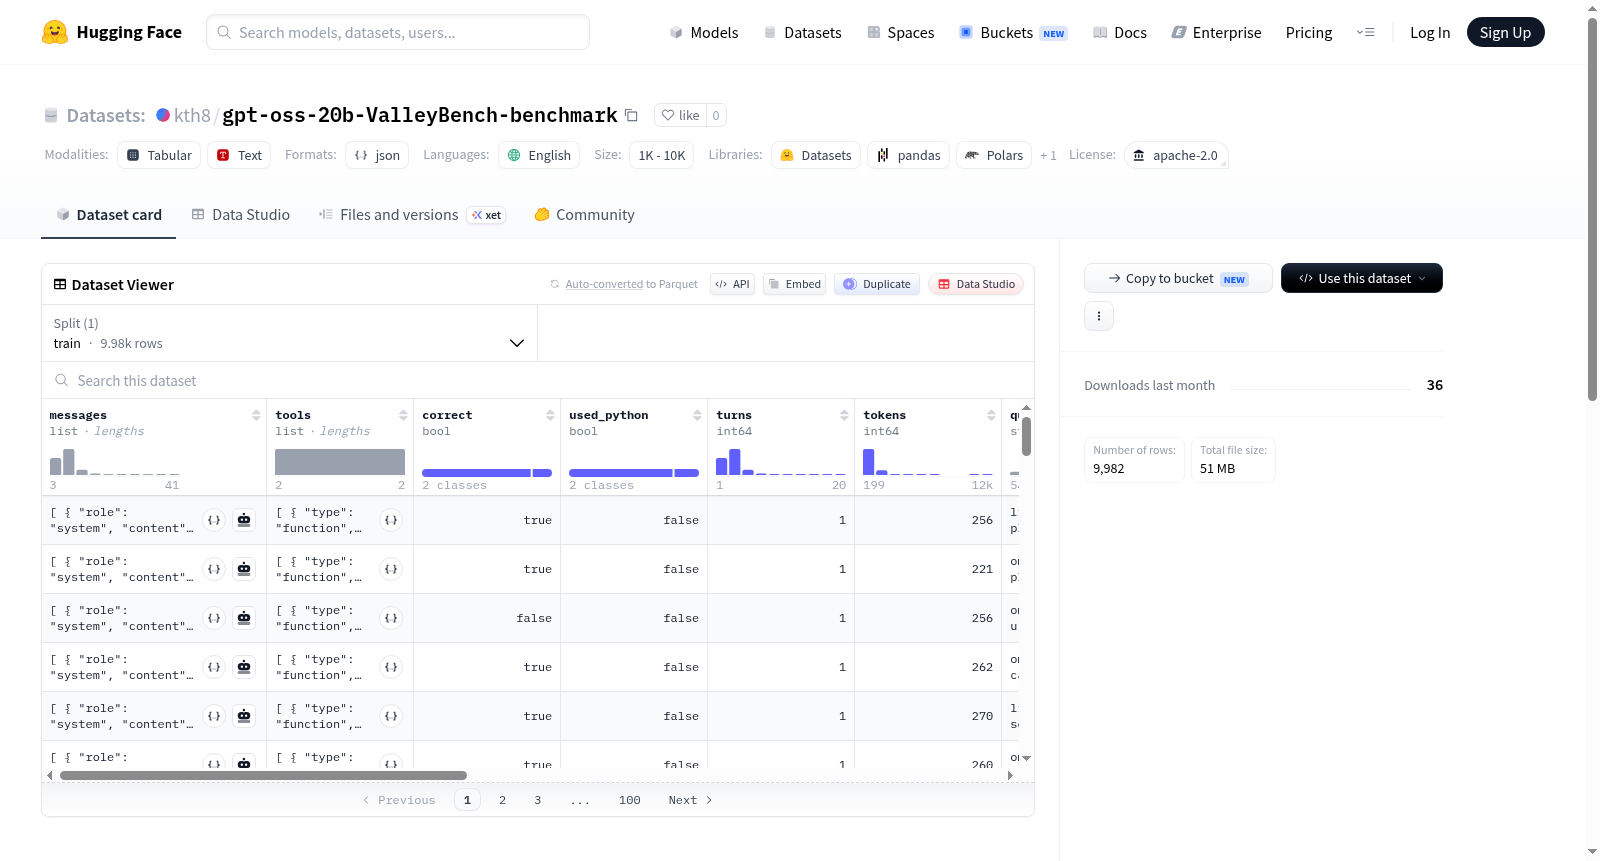Sort the used_python column
This screenshot has height=861, width=1600.
(x=697, y=415)
